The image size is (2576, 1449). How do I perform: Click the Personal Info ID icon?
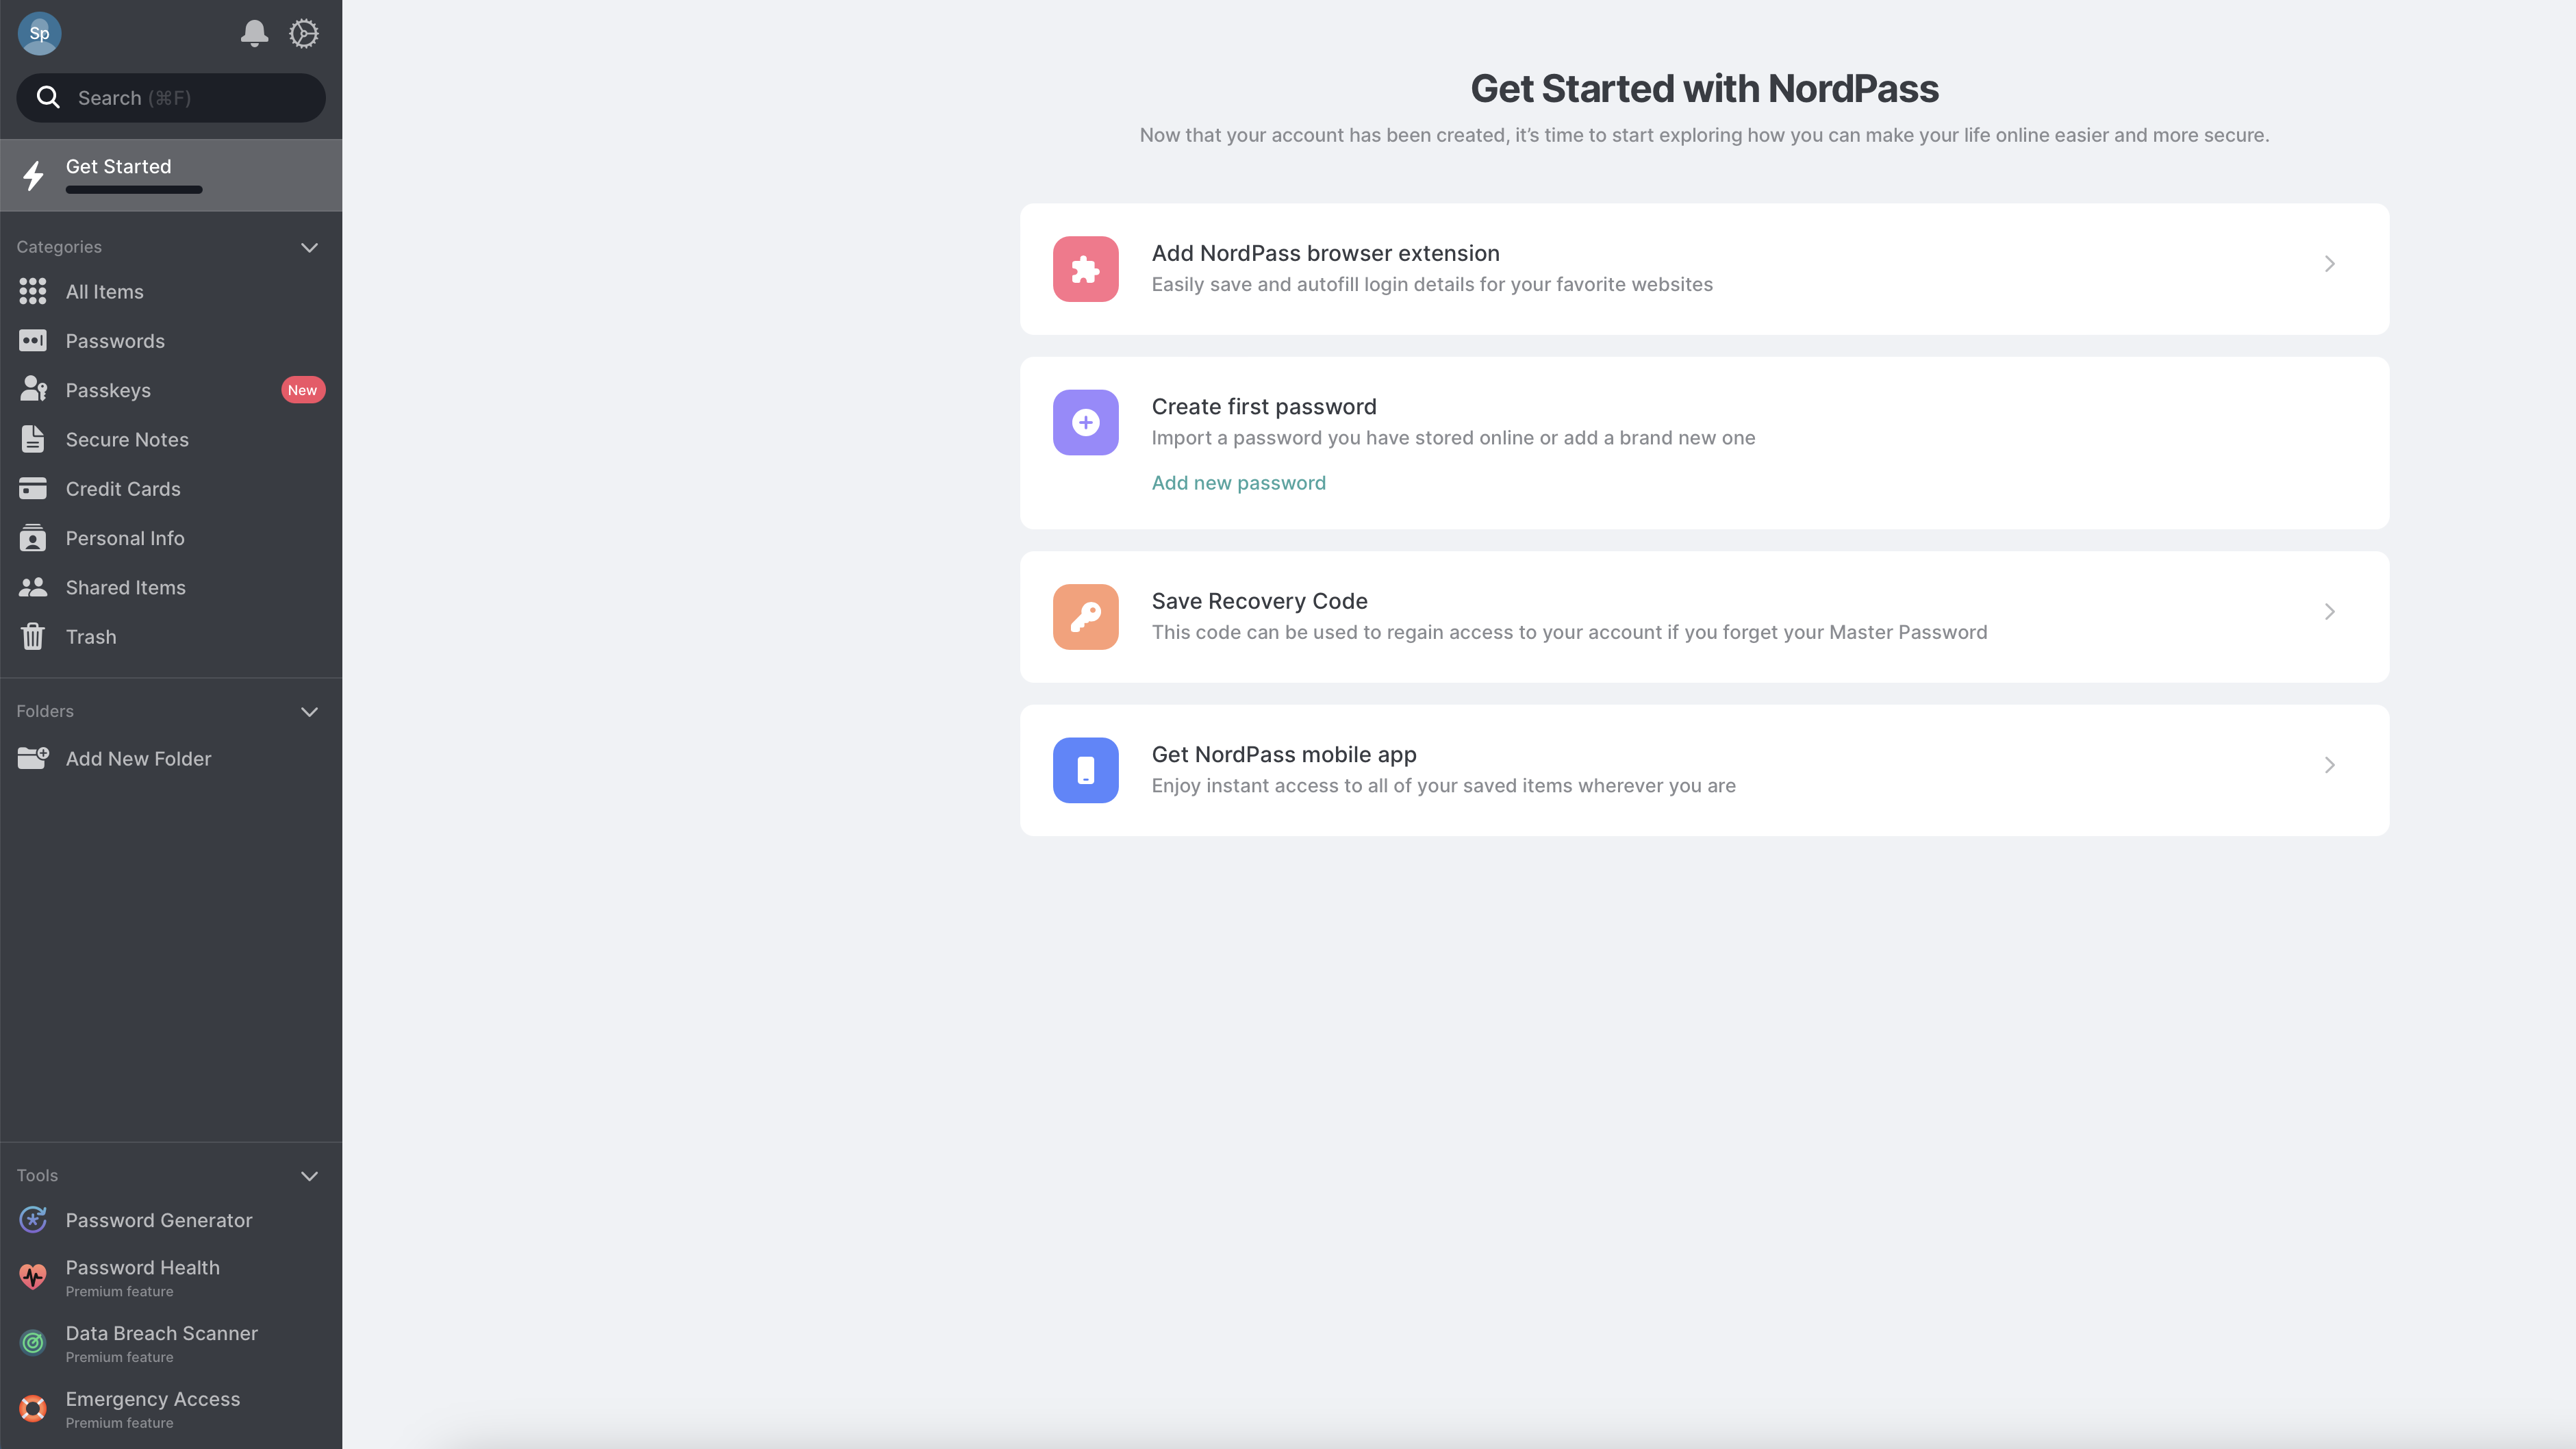(33, 537)
